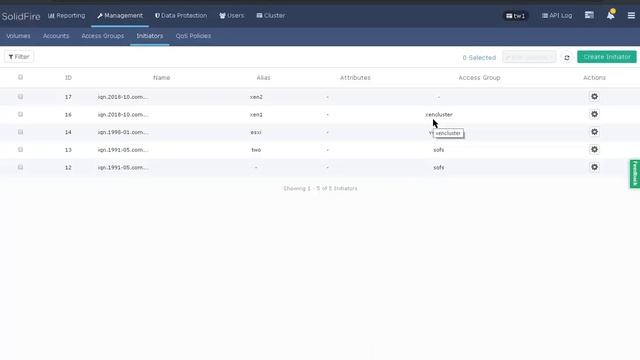Image resolution: width=640 pixels, height=360 pixels.
Task: Open the bulk actions dropdown
Action: [x=529, y=57]
